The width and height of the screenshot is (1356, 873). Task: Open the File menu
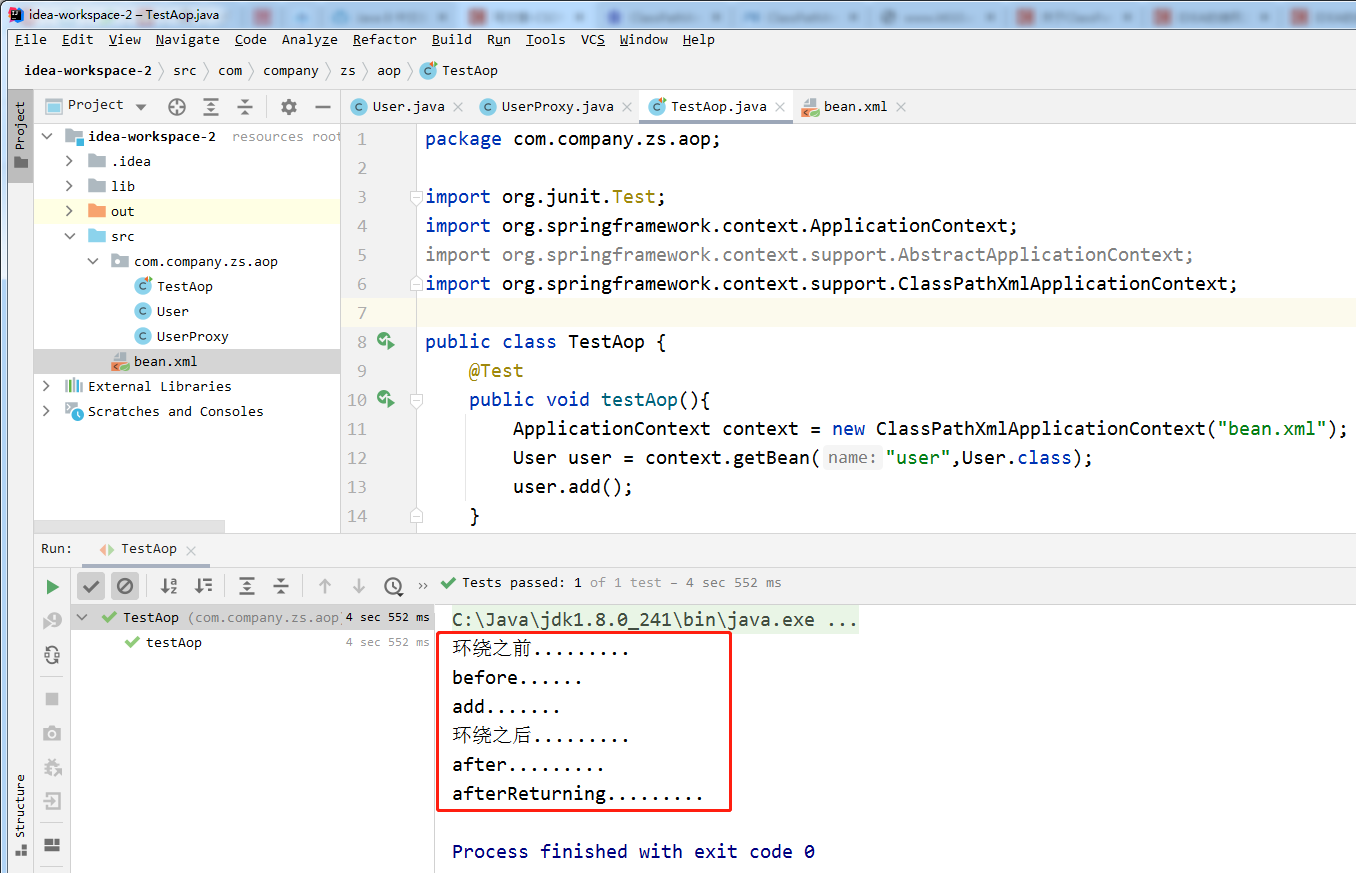[x=31, y=40]
